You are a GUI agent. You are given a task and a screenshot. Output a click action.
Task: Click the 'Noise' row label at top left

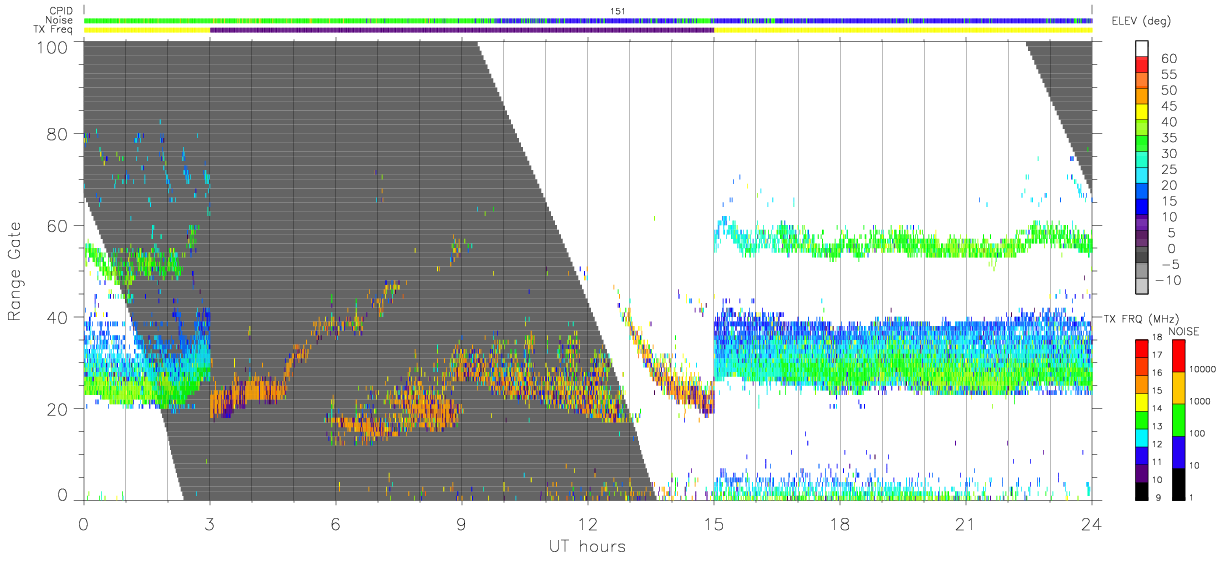point(60,20)
